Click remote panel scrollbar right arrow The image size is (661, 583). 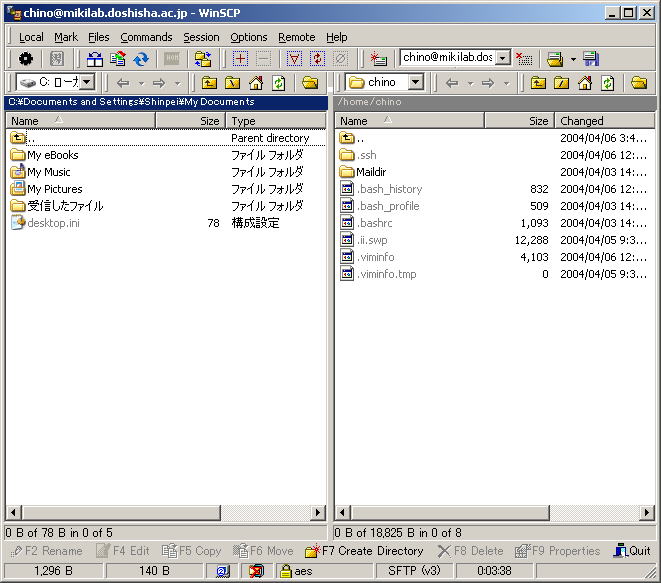click(x=646, y=513)
